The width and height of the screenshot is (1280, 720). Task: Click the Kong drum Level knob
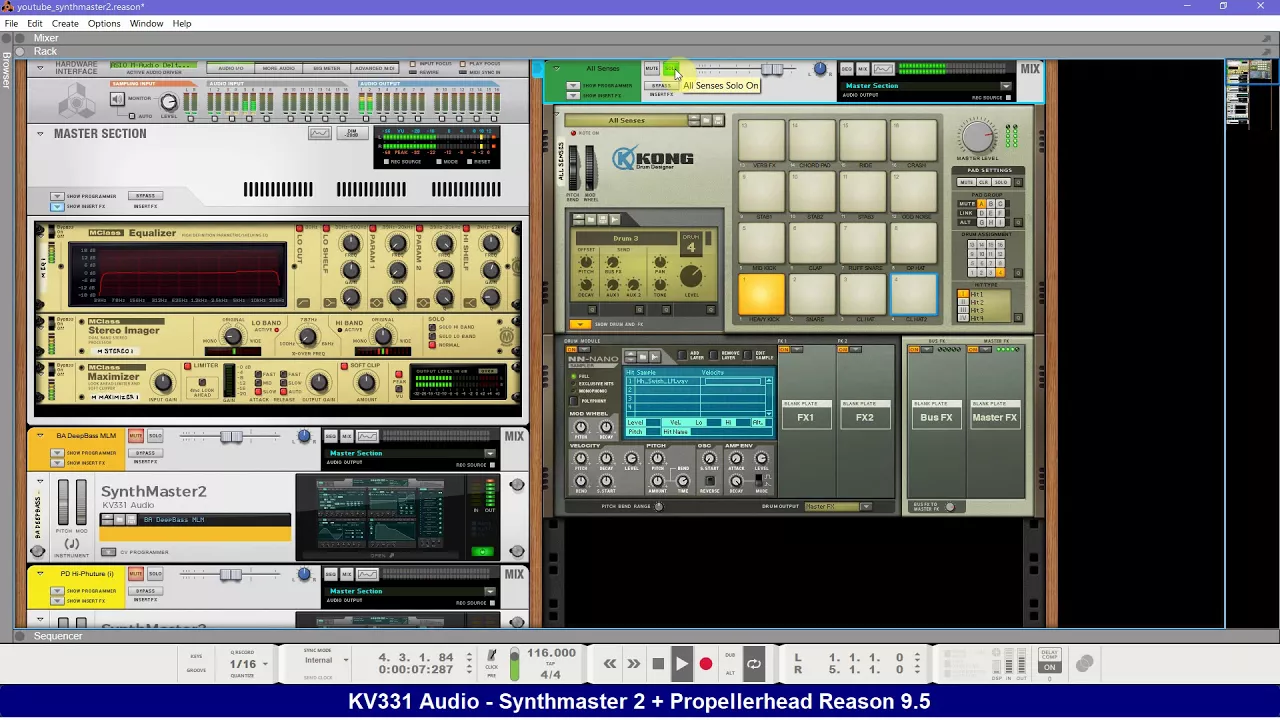[x=691, y=276]
